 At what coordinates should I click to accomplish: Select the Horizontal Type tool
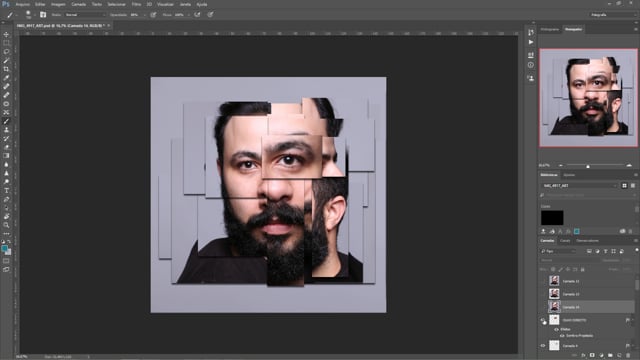[x=6, y=191]
